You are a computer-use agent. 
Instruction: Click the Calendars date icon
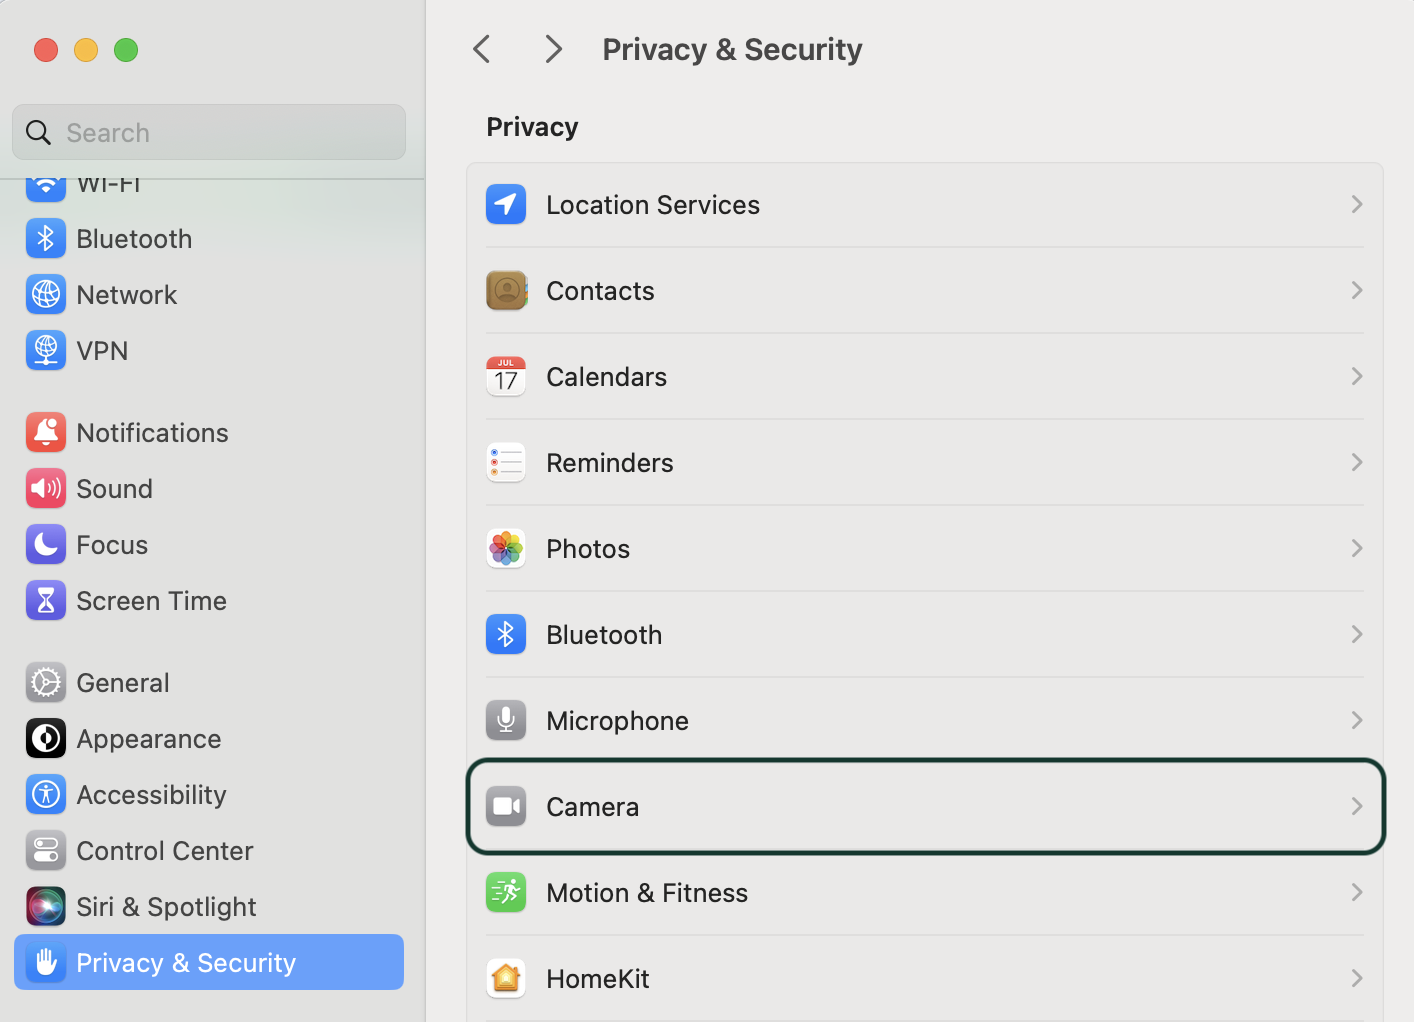click(506, 377)
